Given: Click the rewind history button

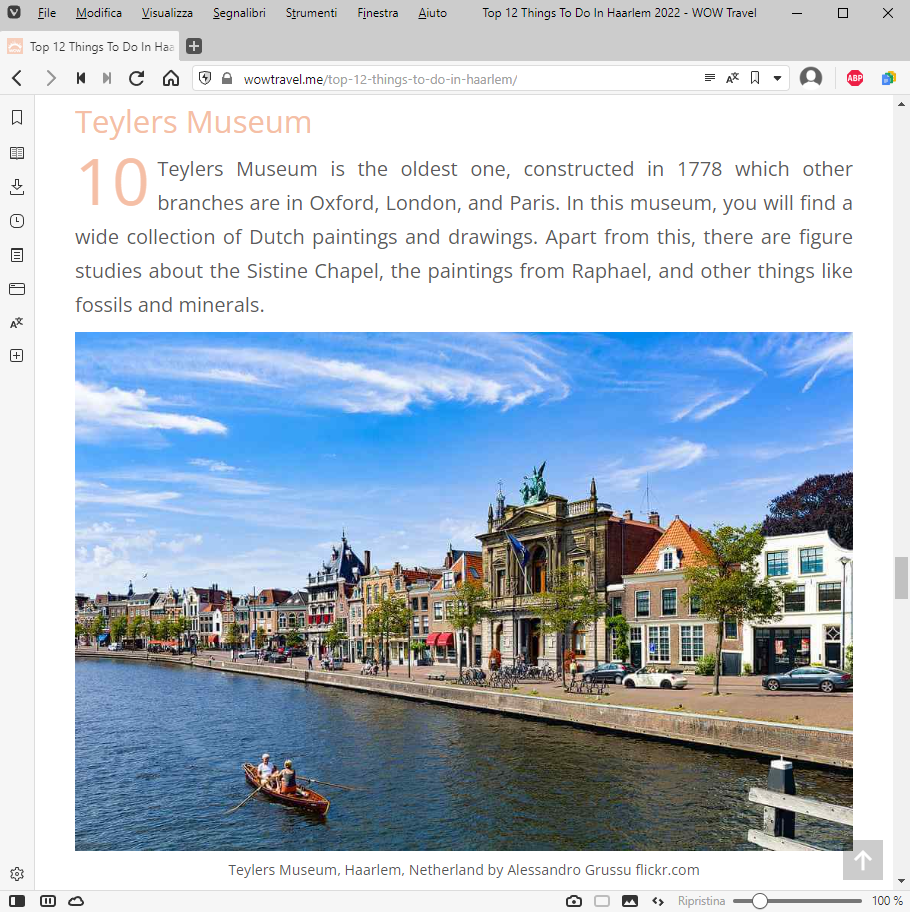Looking at the screenshot, I should tap(81, 78).
